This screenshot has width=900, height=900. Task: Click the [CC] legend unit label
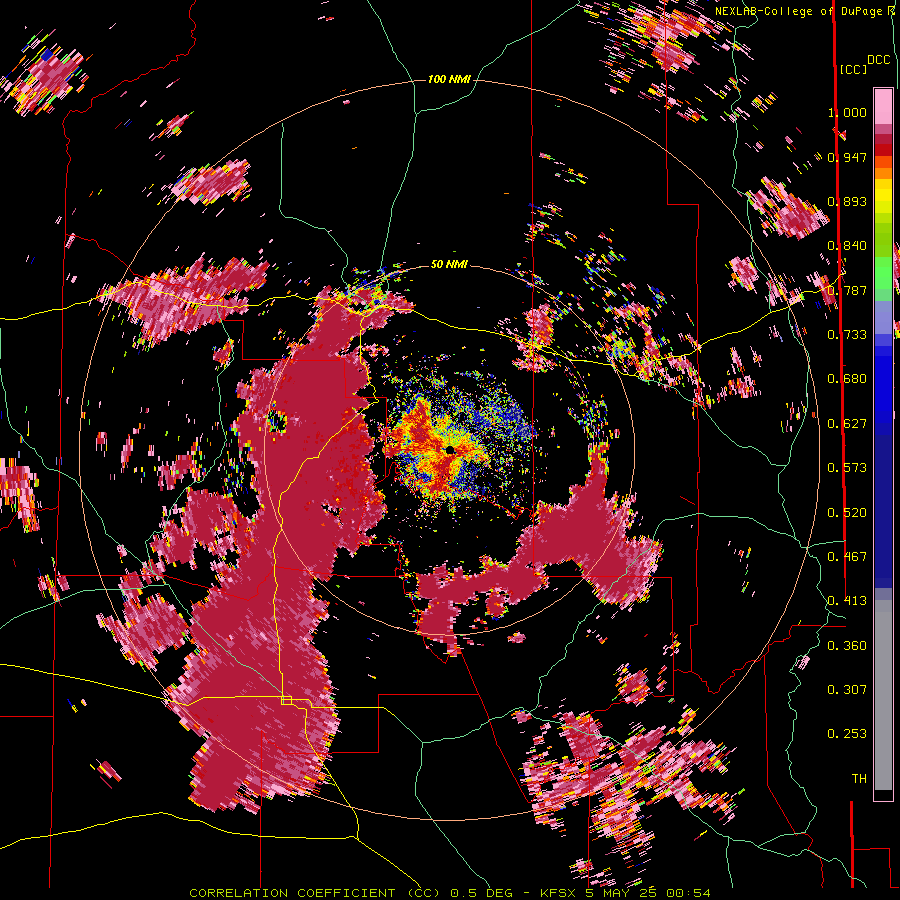853,69
